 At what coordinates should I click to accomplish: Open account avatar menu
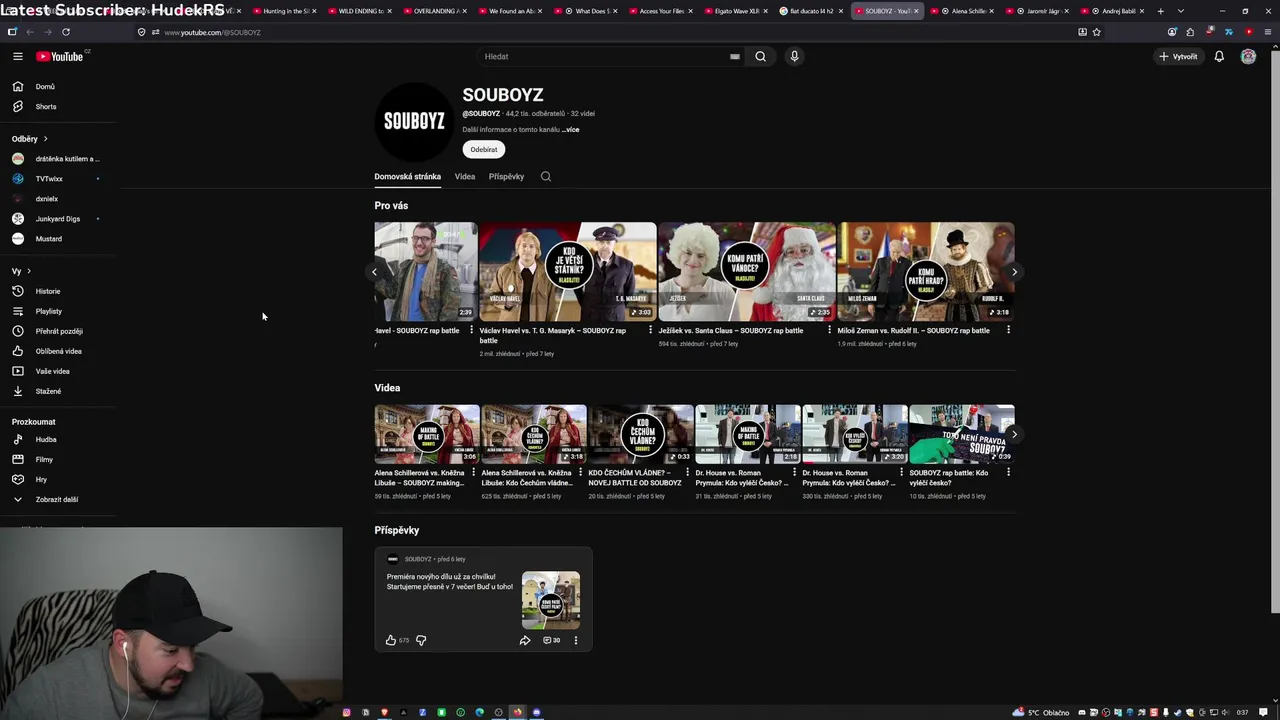click(1248, 56)
